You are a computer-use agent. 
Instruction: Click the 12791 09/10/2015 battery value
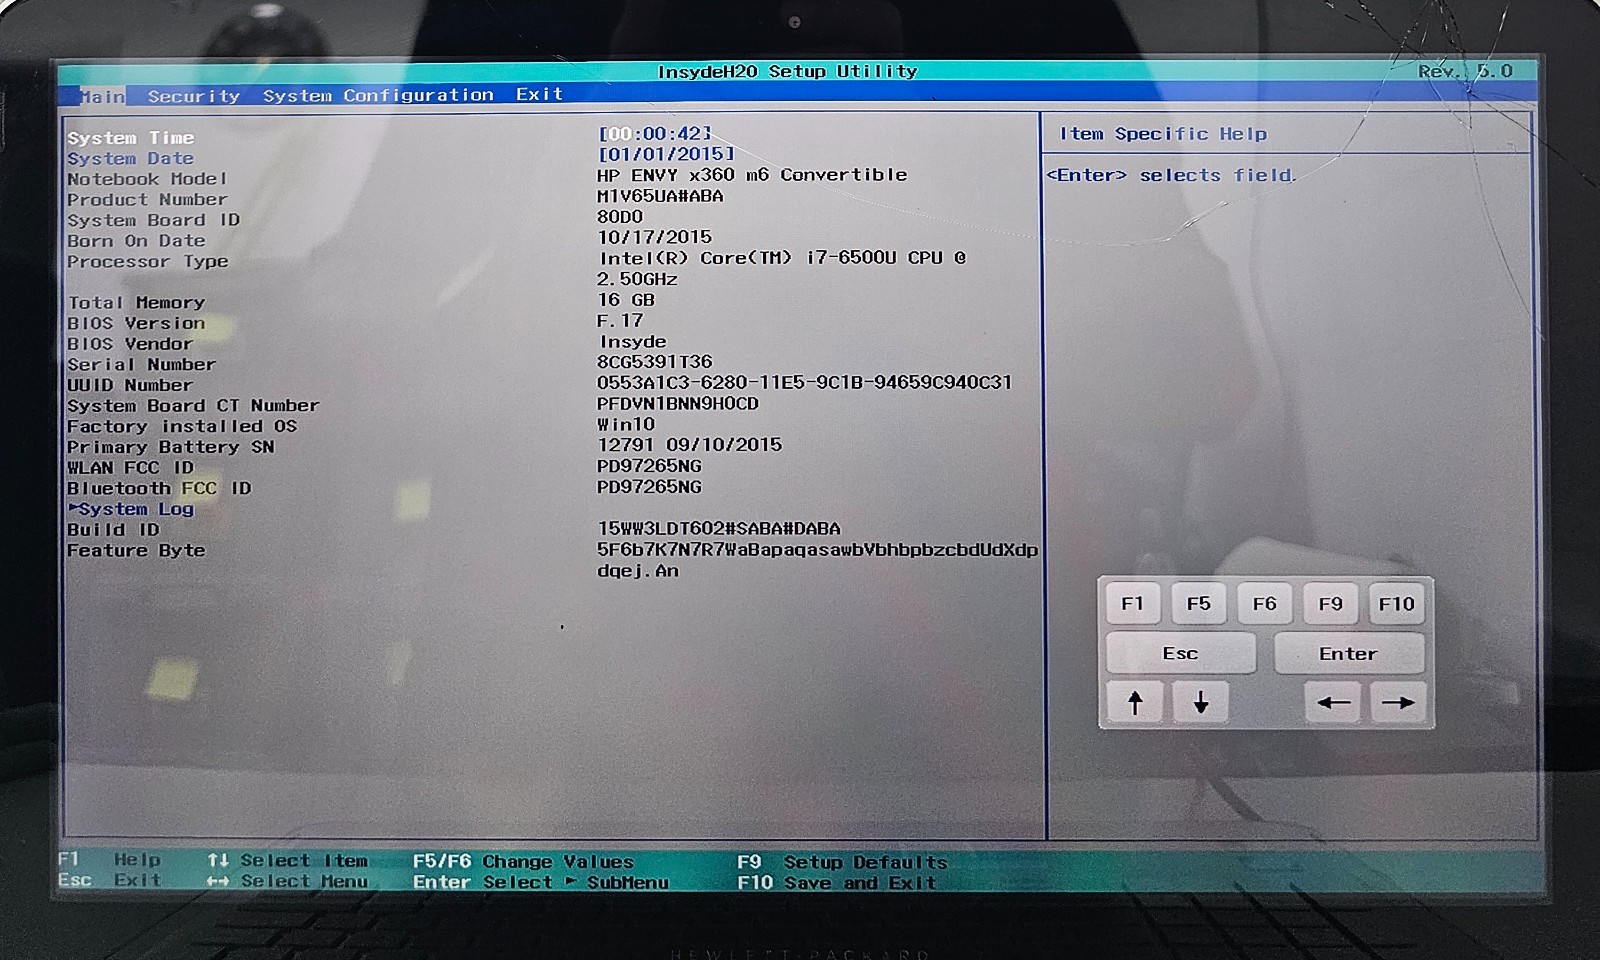[690, 445]
